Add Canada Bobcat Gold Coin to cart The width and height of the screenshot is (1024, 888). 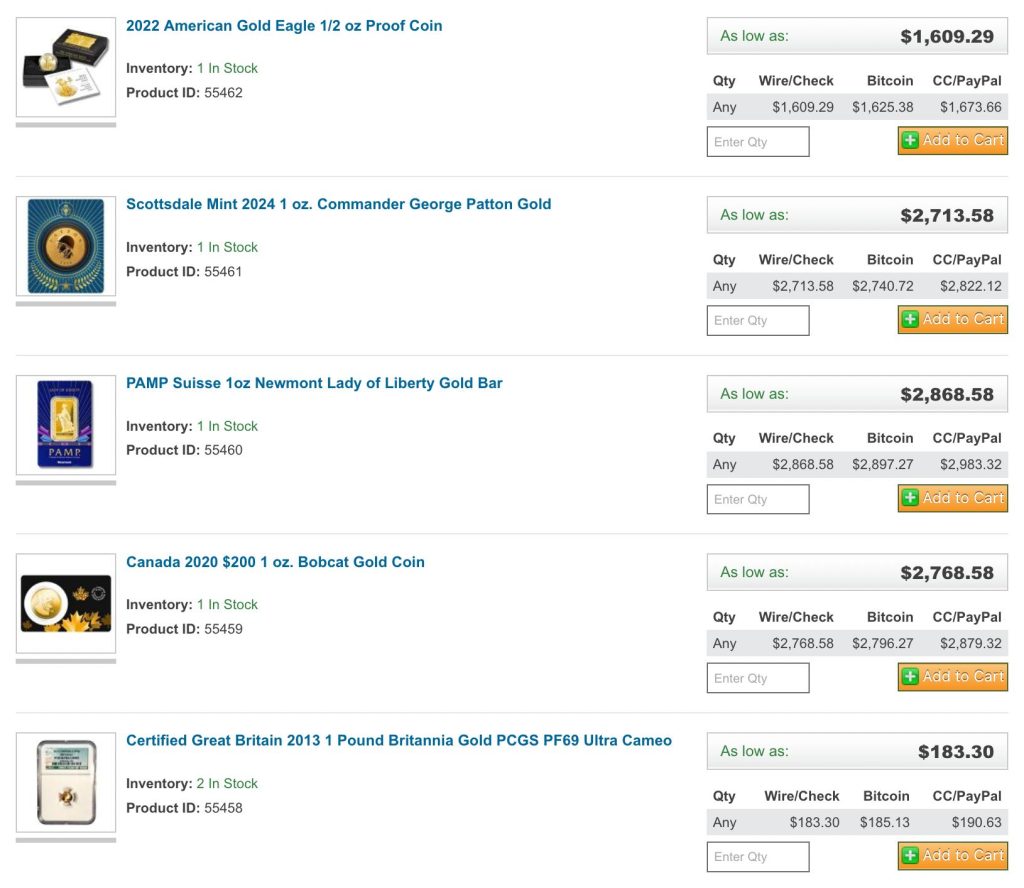[952, 677]
